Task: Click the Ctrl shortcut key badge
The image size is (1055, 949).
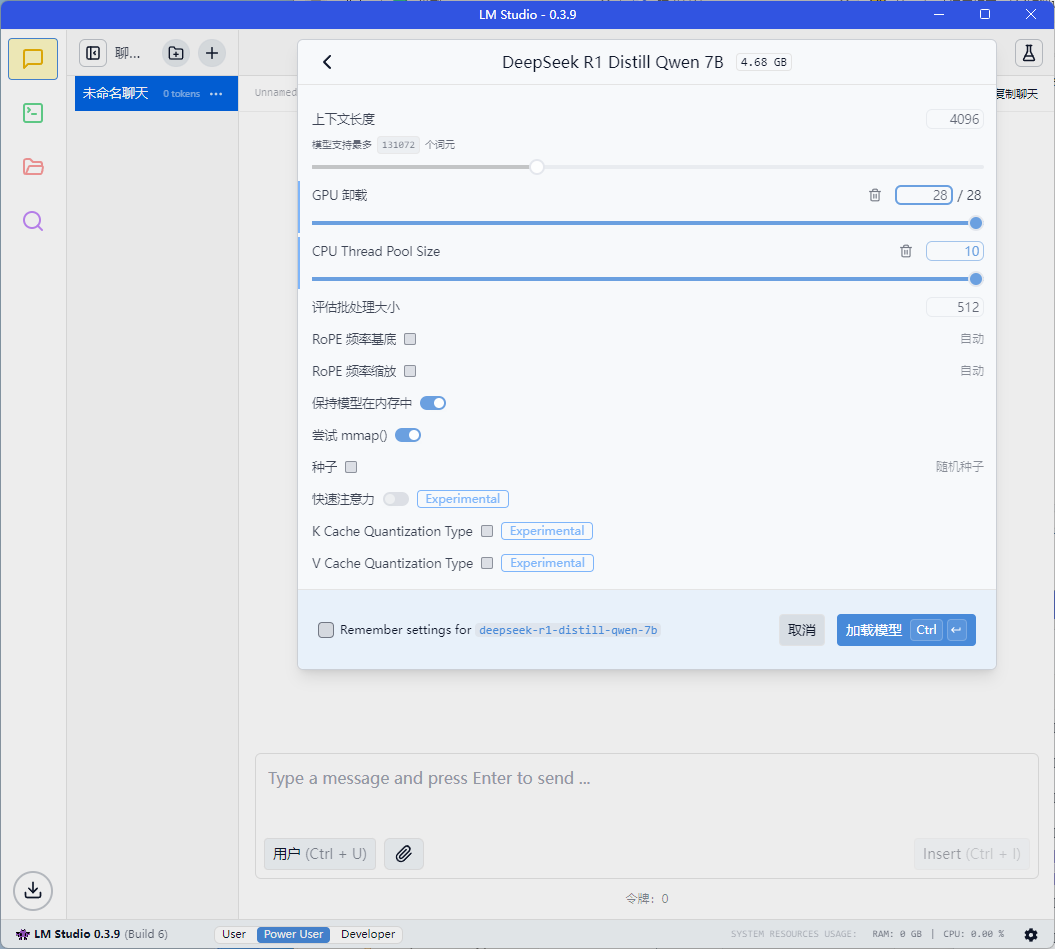Action: tap(926, 630)
